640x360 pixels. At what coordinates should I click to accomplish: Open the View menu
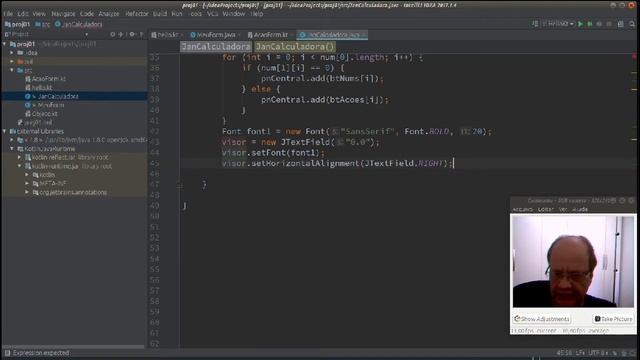point(39,14)
